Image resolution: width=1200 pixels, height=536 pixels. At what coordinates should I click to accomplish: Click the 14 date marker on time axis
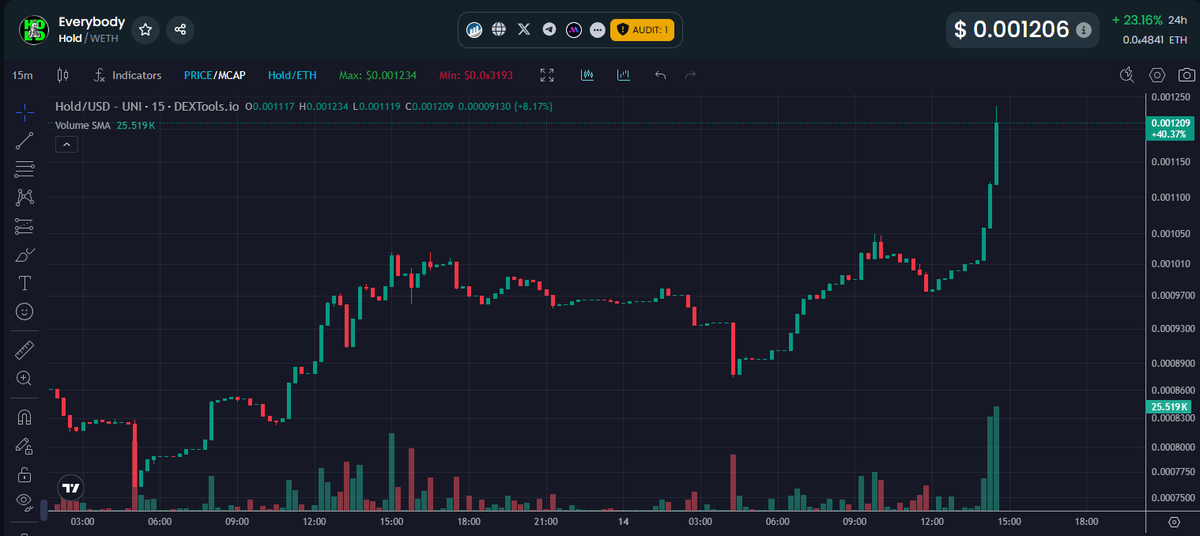623,521
